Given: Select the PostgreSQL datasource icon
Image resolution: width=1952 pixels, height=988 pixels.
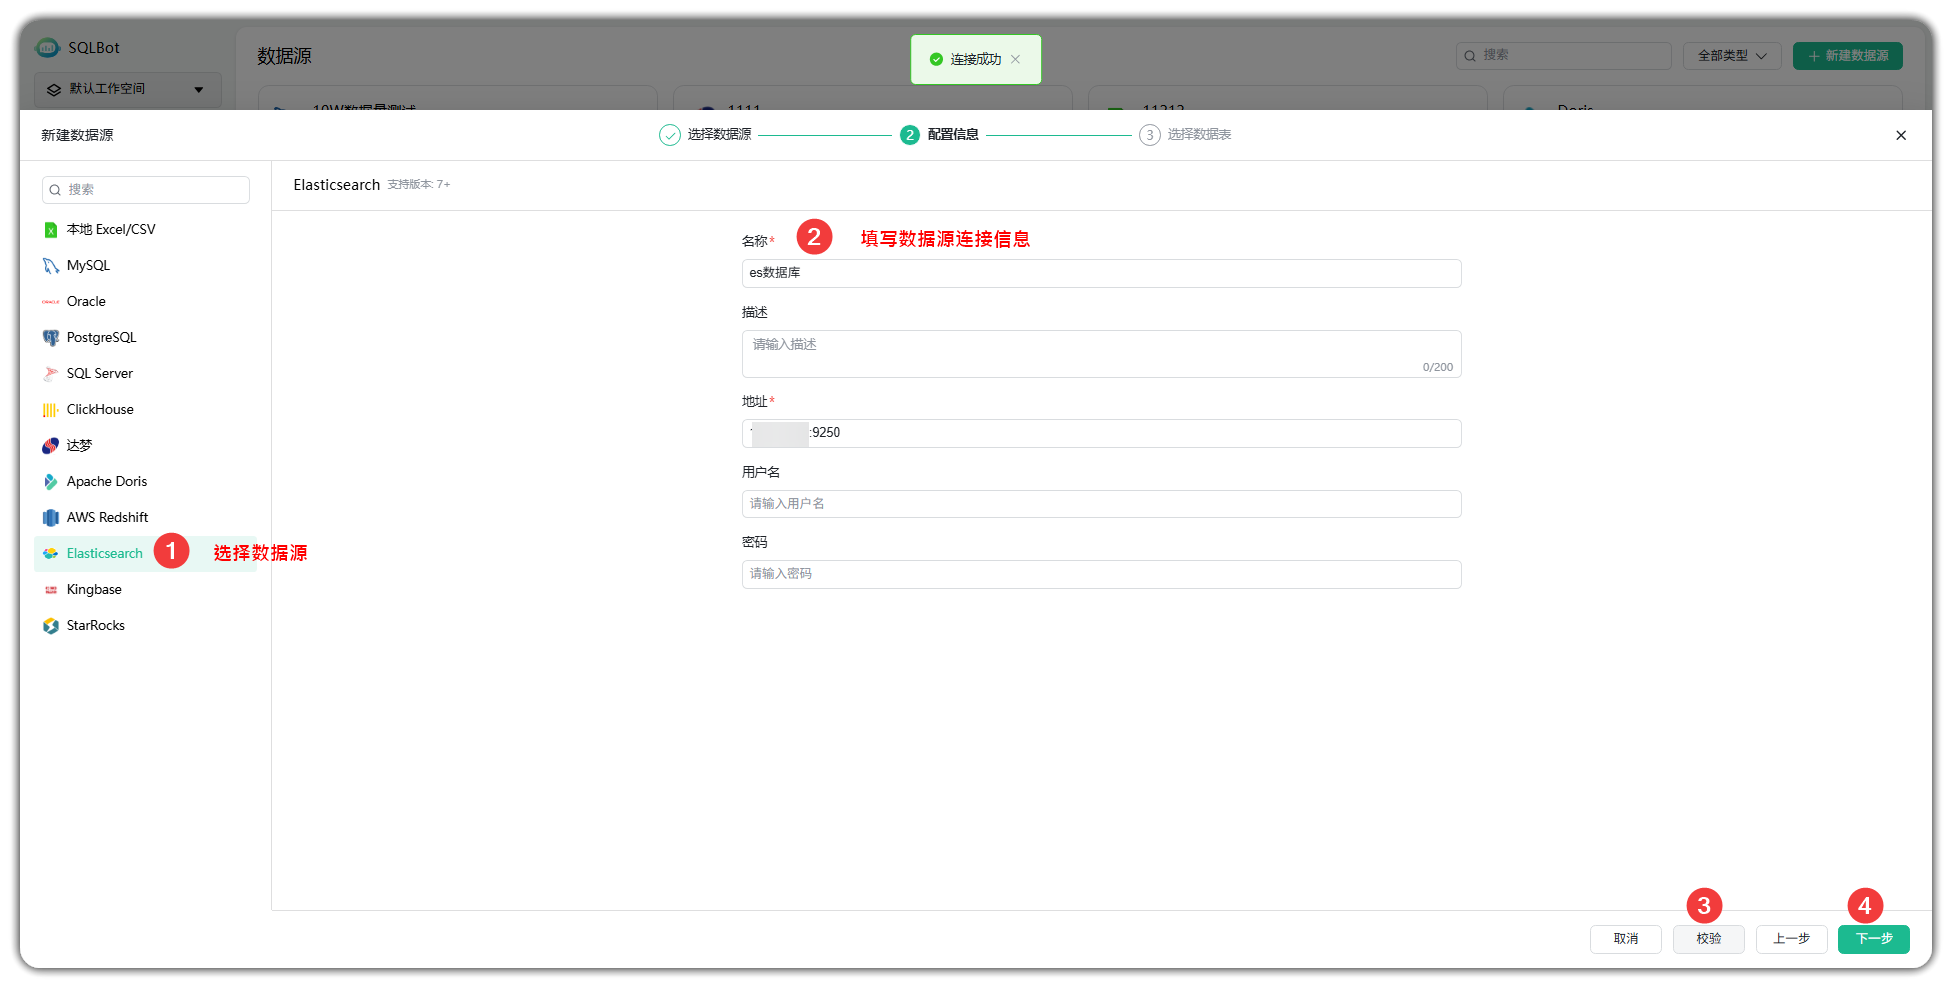Looking at the screenshot, I should pos(51,337).
